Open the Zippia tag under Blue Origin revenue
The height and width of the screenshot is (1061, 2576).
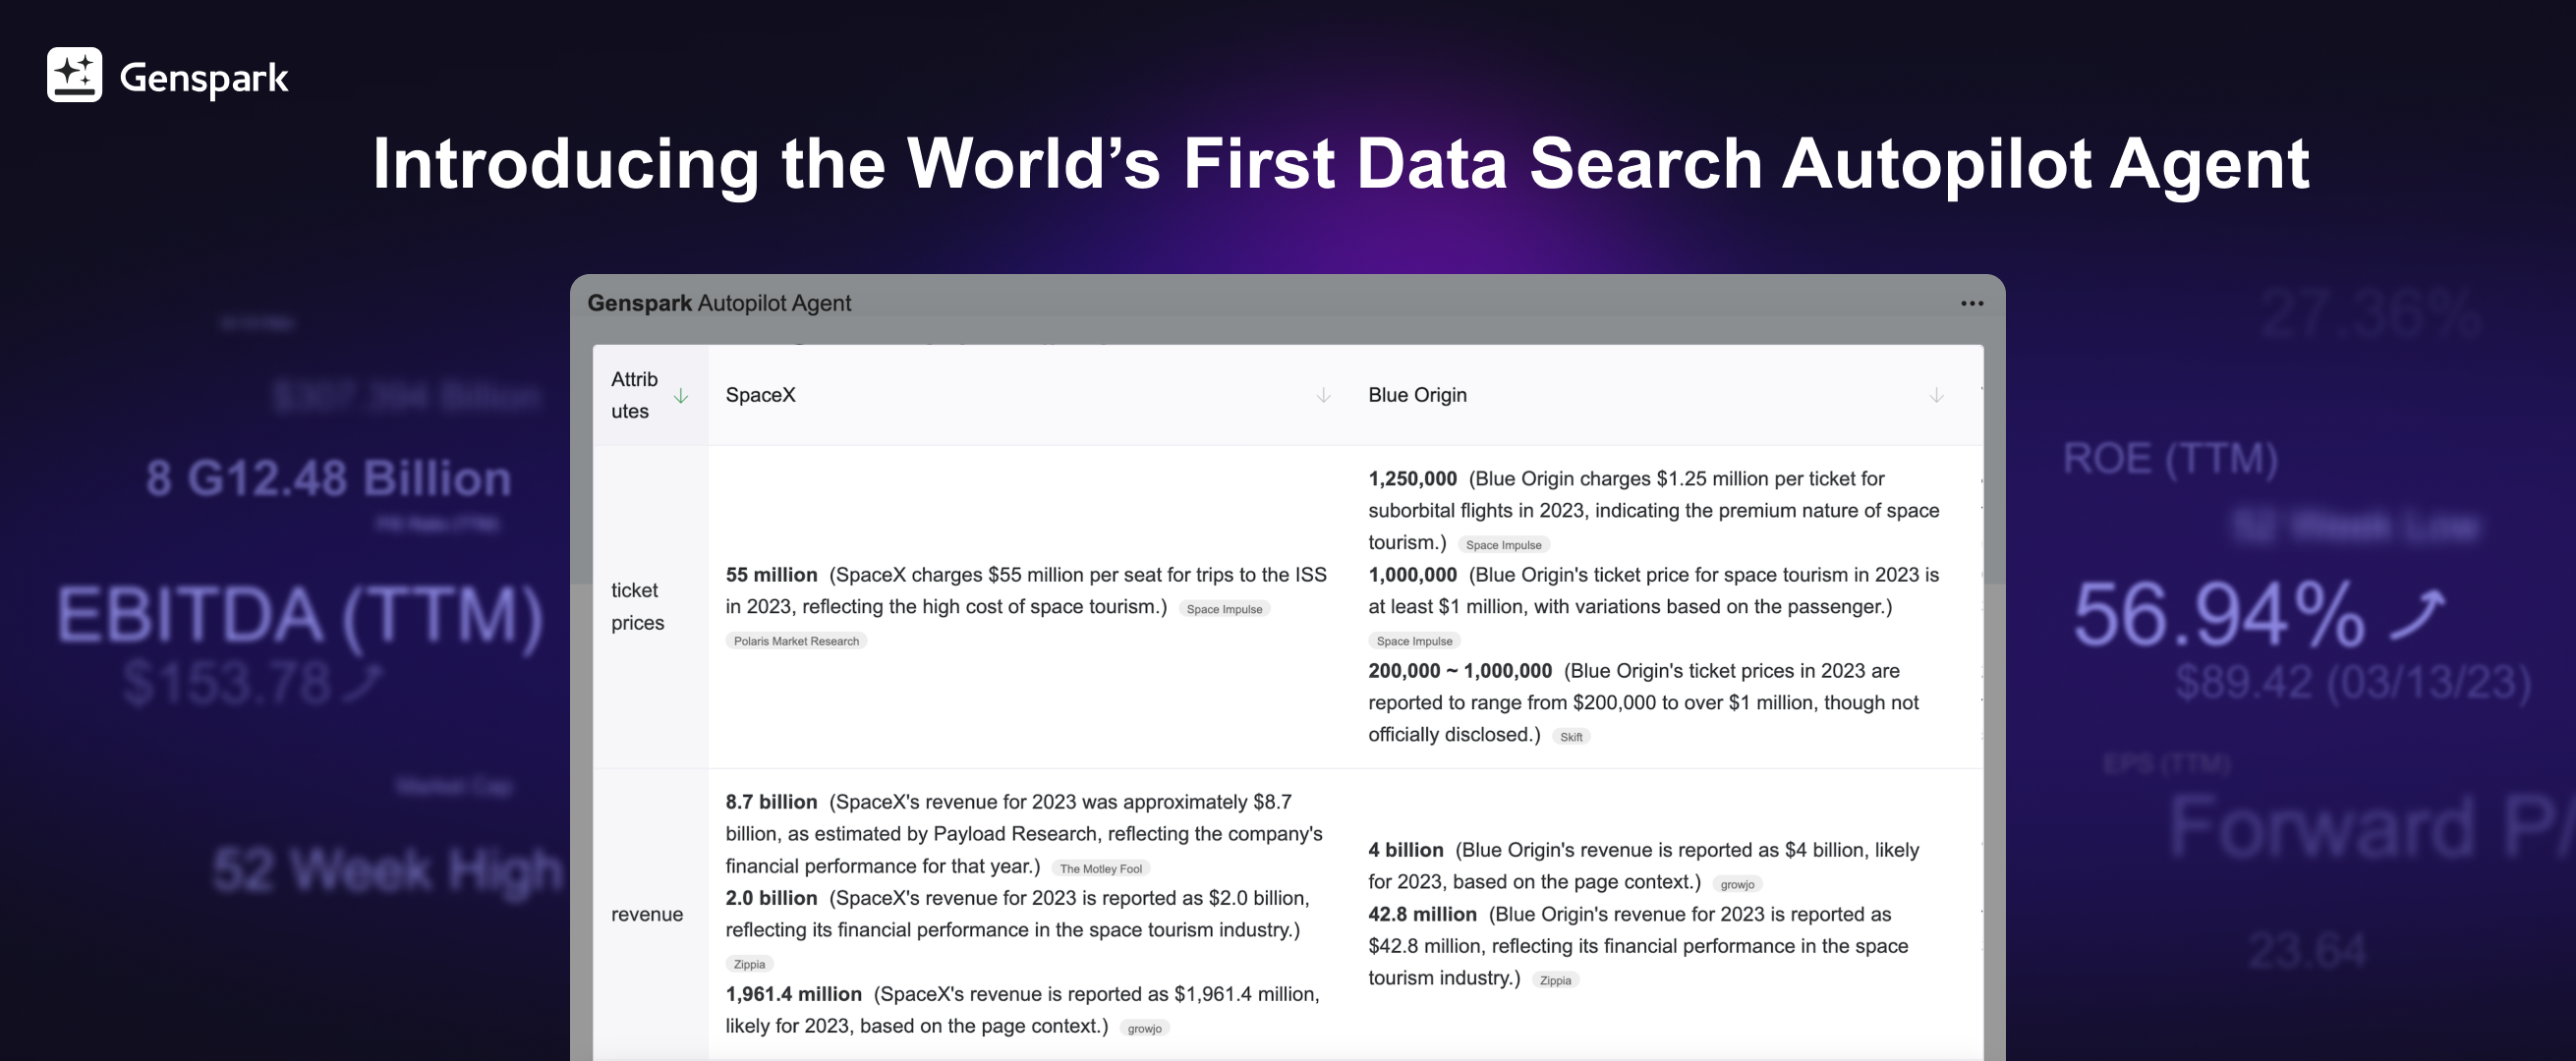[x=1556, y=980]
